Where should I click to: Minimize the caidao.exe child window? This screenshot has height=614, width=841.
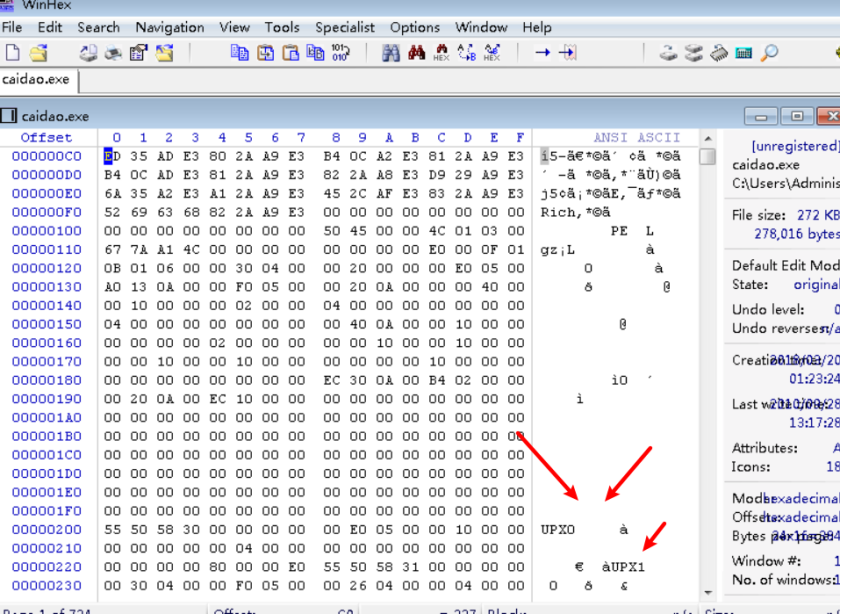761,116
